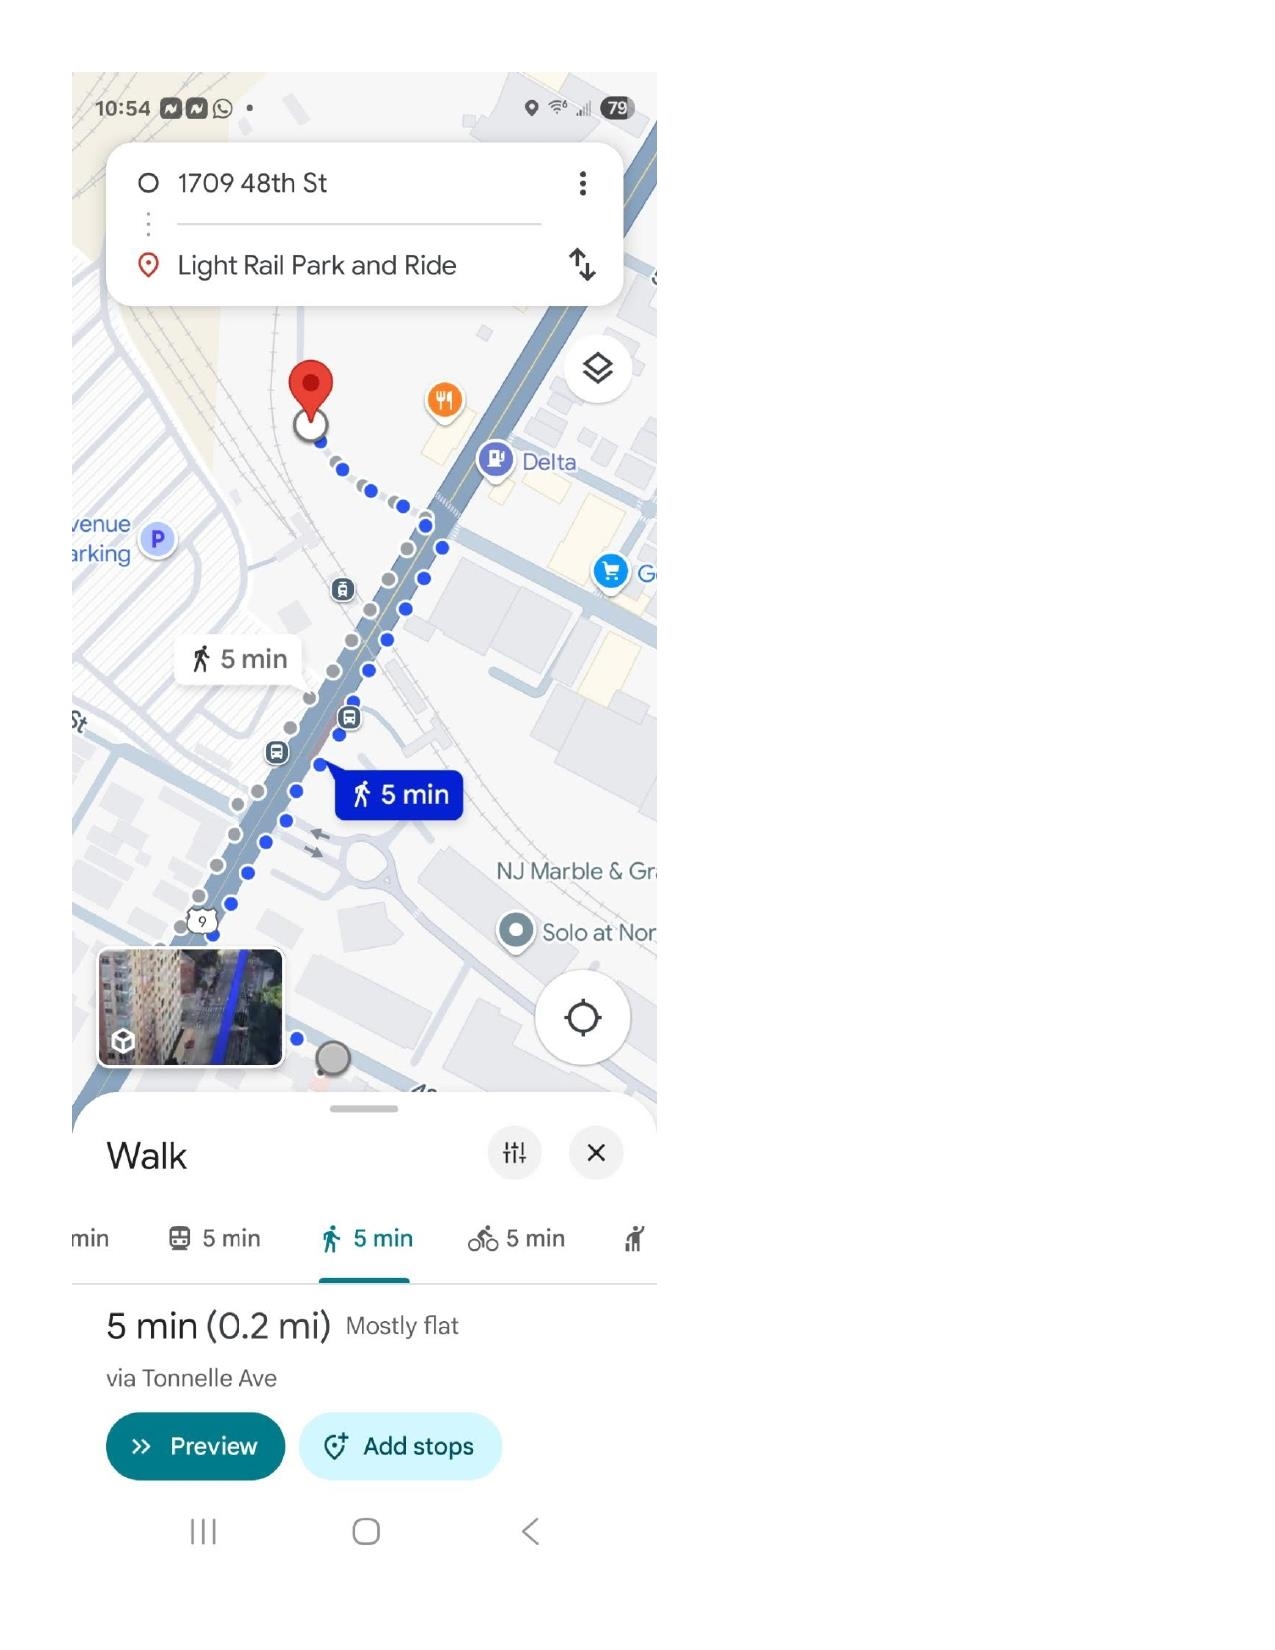
Task: Tap the Delta gas station marker
Action: pyautogui.click(x=495, y=460)
